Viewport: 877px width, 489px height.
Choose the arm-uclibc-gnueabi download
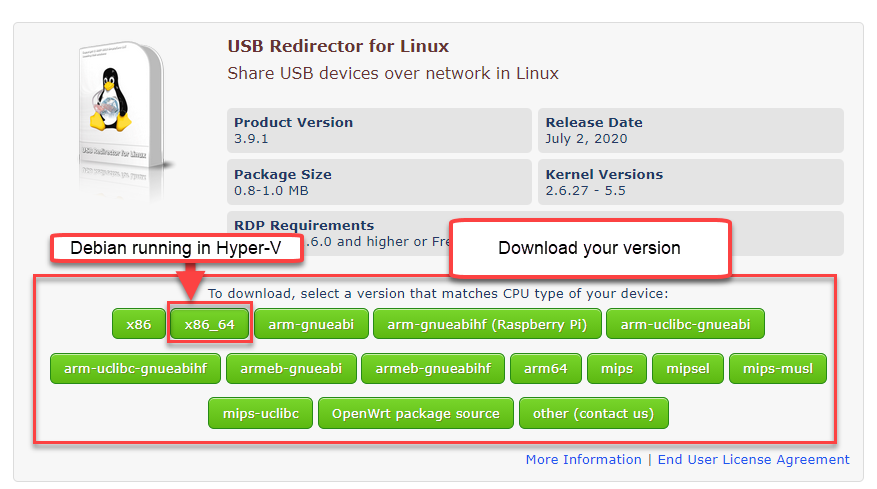pos(685,324)
